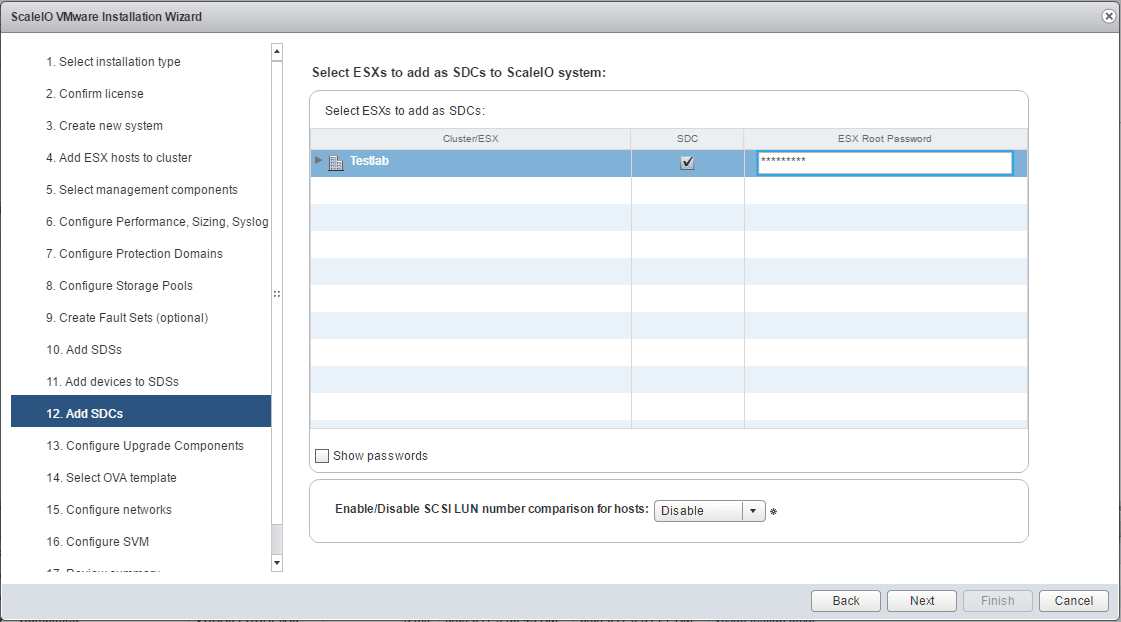Click the asterisk info icon beside dropdown
1121x622 pixels.
(774, 511)
